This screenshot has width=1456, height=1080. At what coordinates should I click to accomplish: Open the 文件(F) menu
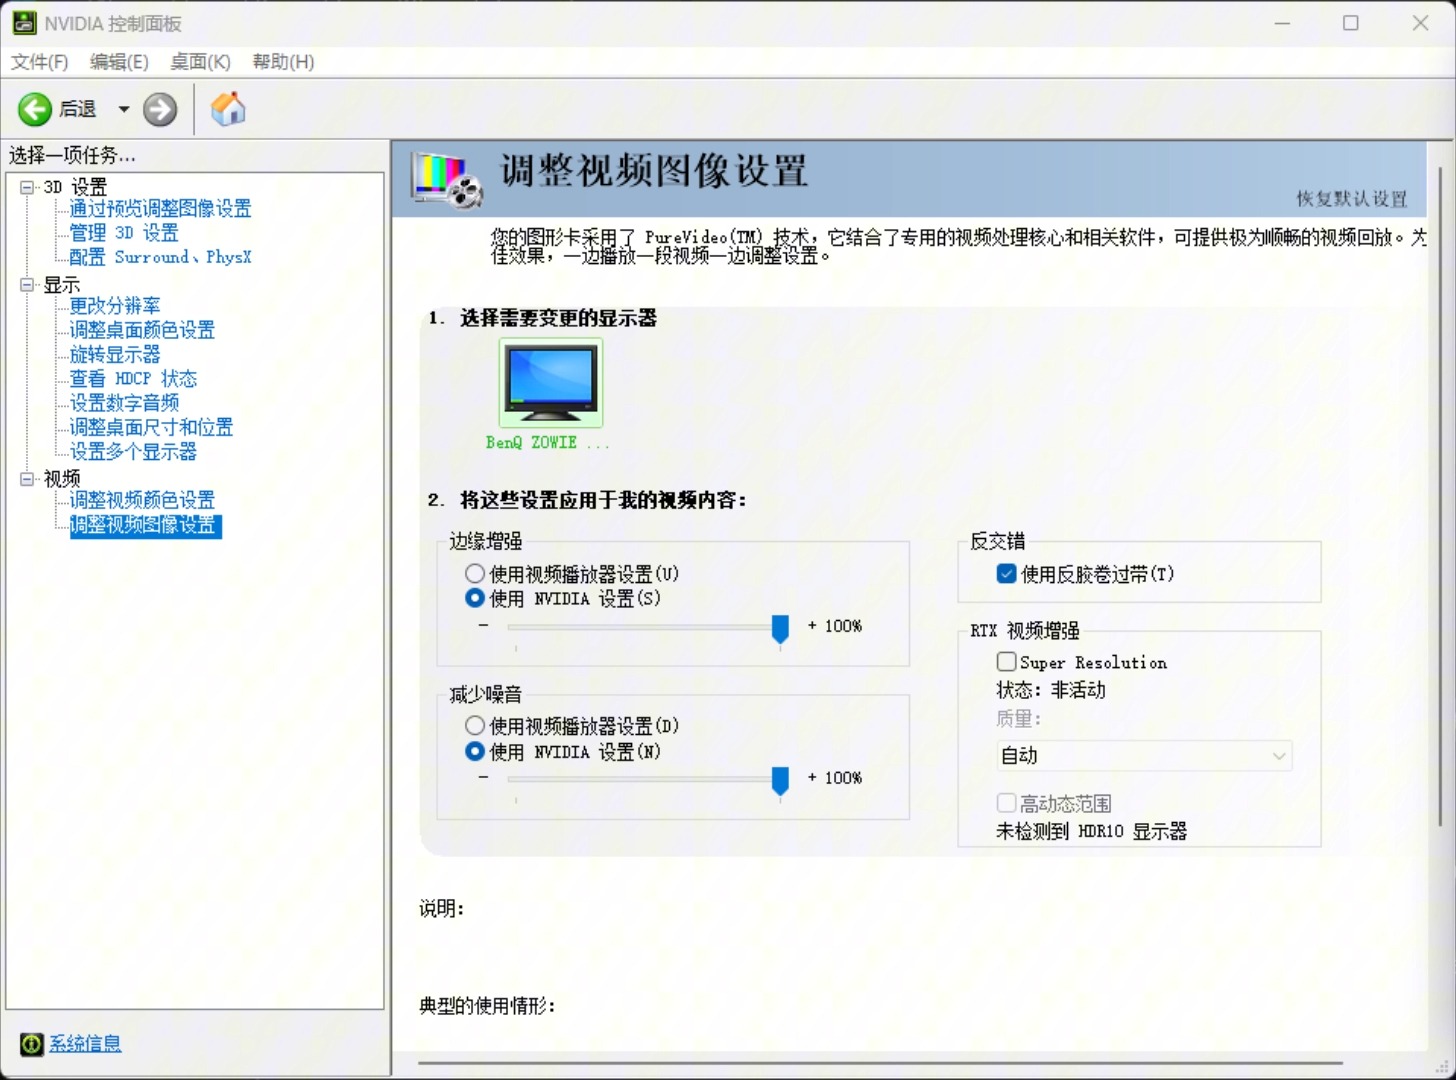click(39, 62)
